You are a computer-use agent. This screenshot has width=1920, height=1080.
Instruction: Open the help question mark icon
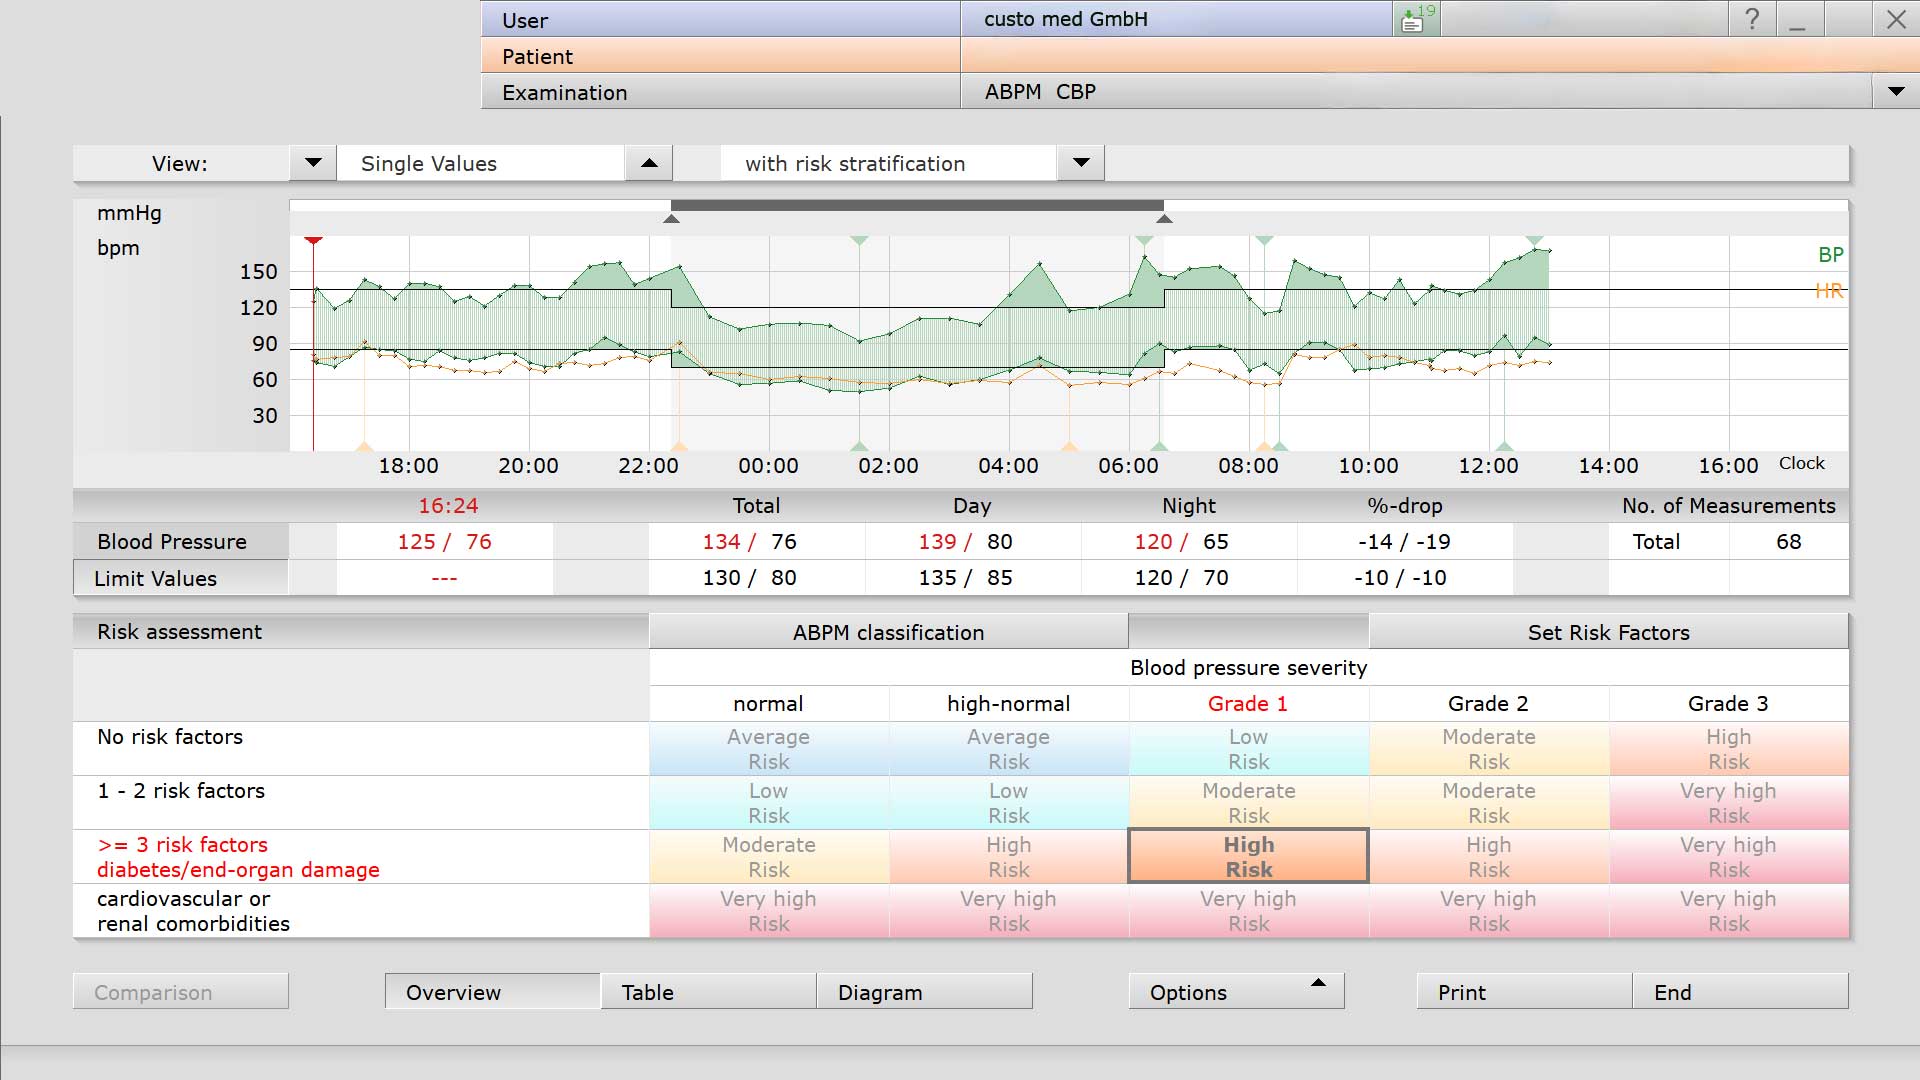(1752, 18)
